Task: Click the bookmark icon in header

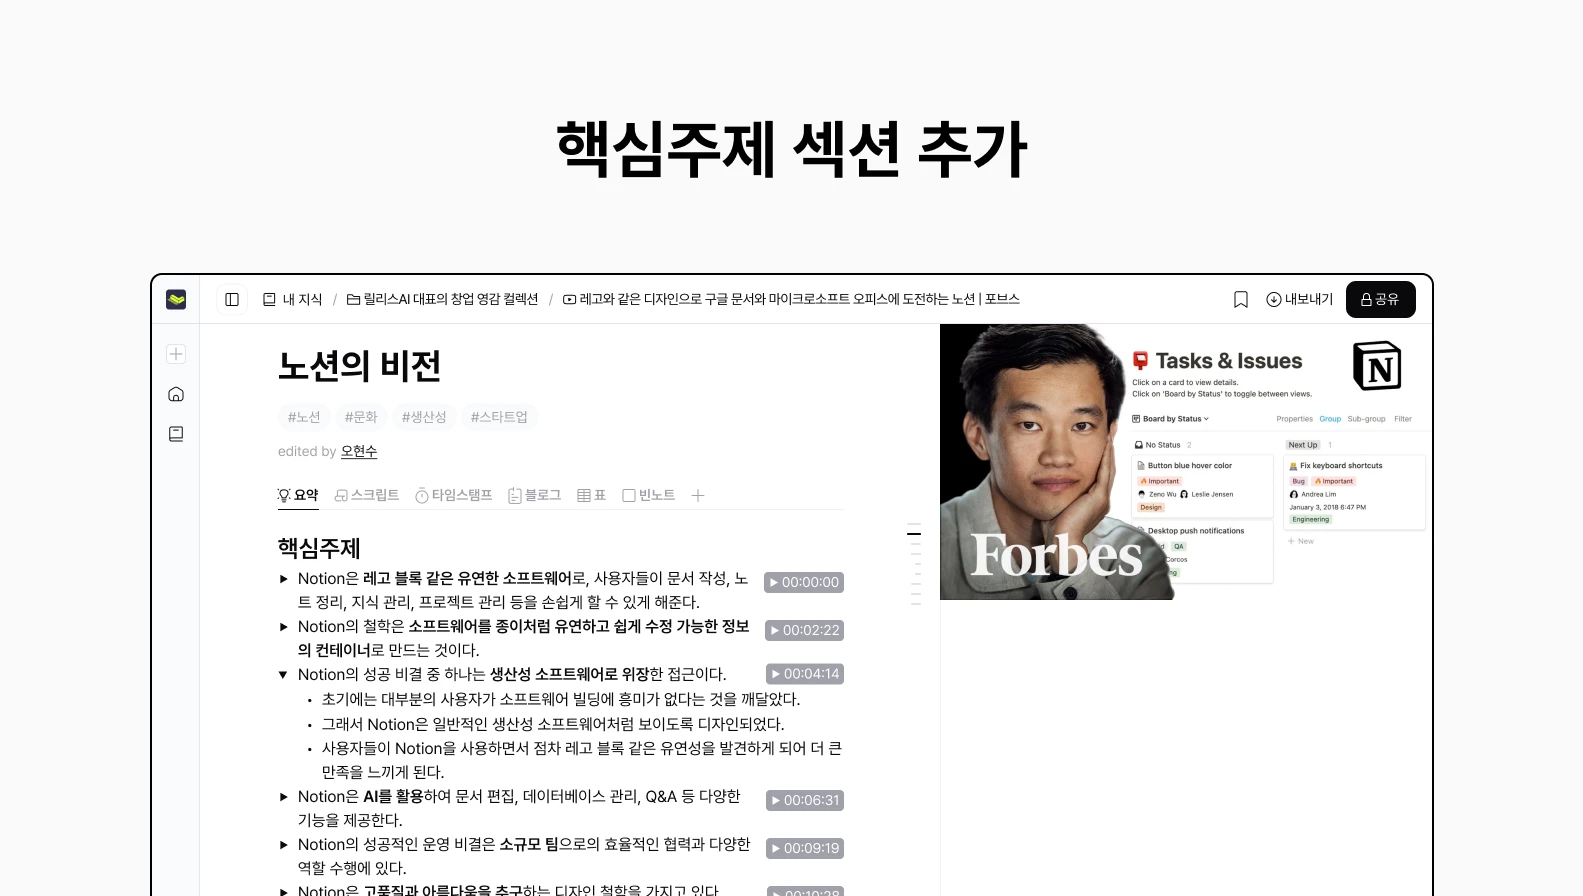Action: tap(1241, 299)
